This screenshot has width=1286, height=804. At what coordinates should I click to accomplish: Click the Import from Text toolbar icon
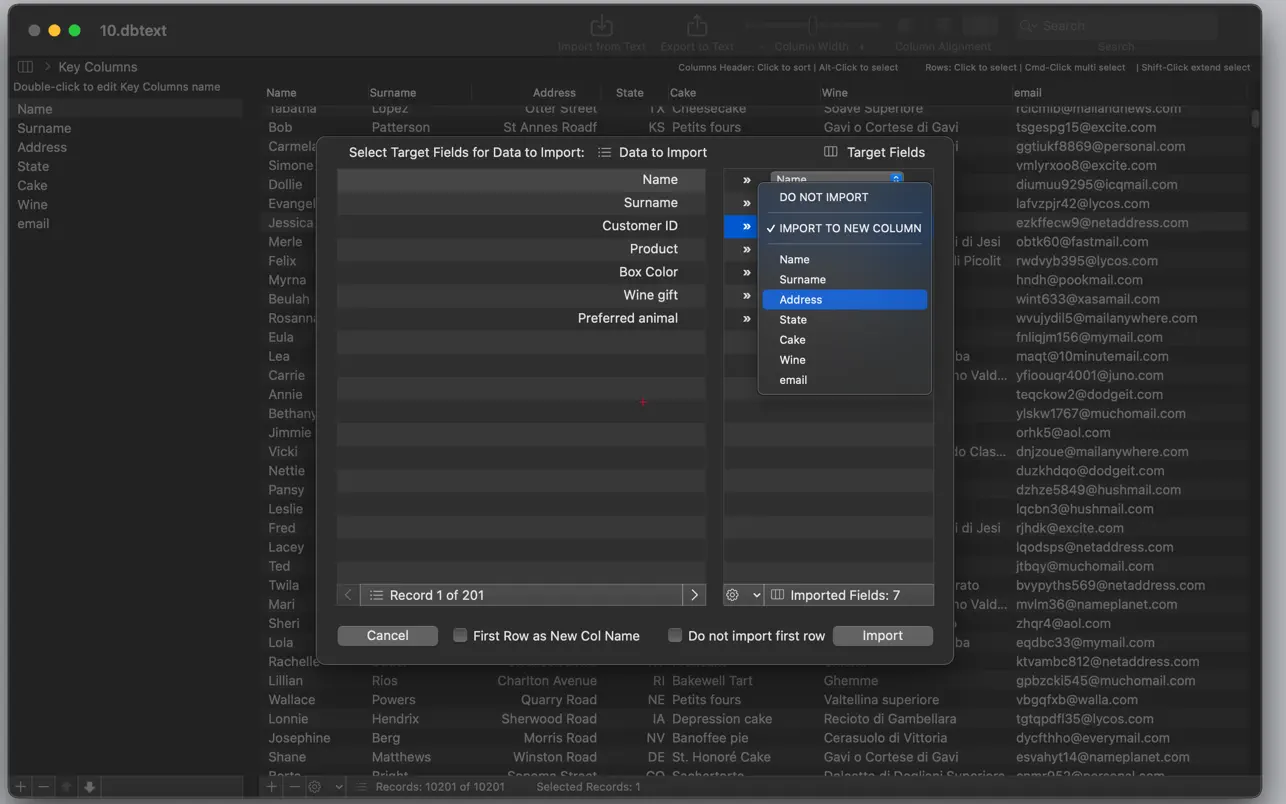(x=601, y=27)
